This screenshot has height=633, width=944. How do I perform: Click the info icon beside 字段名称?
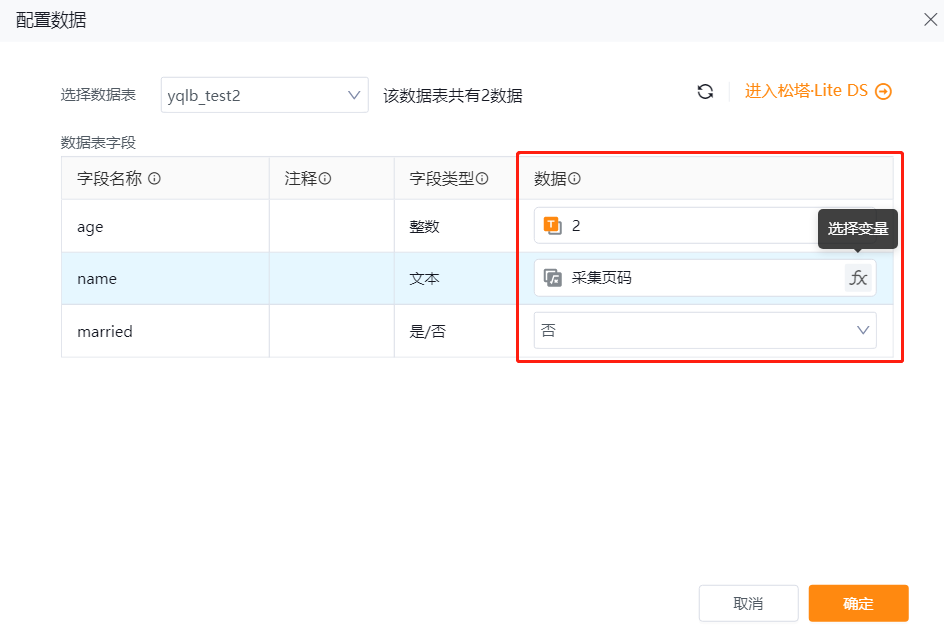tap(155, 179)
